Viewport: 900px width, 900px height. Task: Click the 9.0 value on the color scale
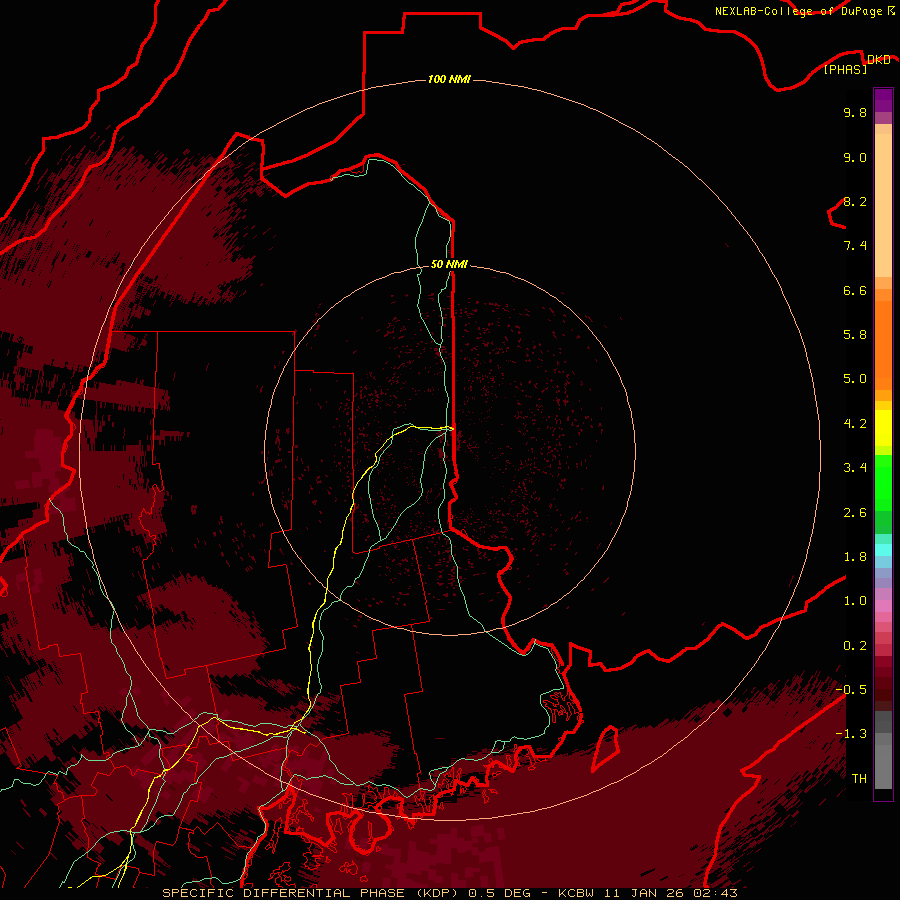pos(855,157)
